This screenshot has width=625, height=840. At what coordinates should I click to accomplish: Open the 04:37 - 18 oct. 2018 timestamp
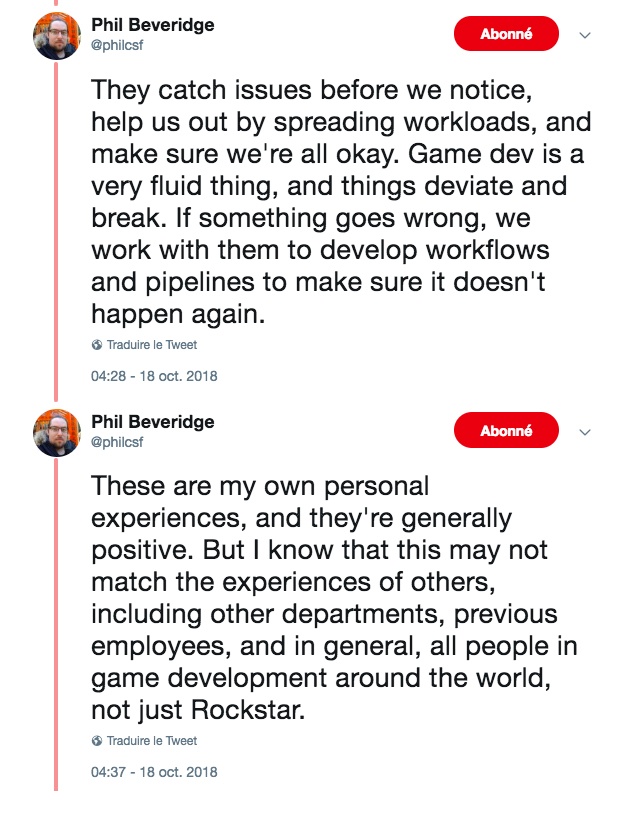(x=154, y=773)
